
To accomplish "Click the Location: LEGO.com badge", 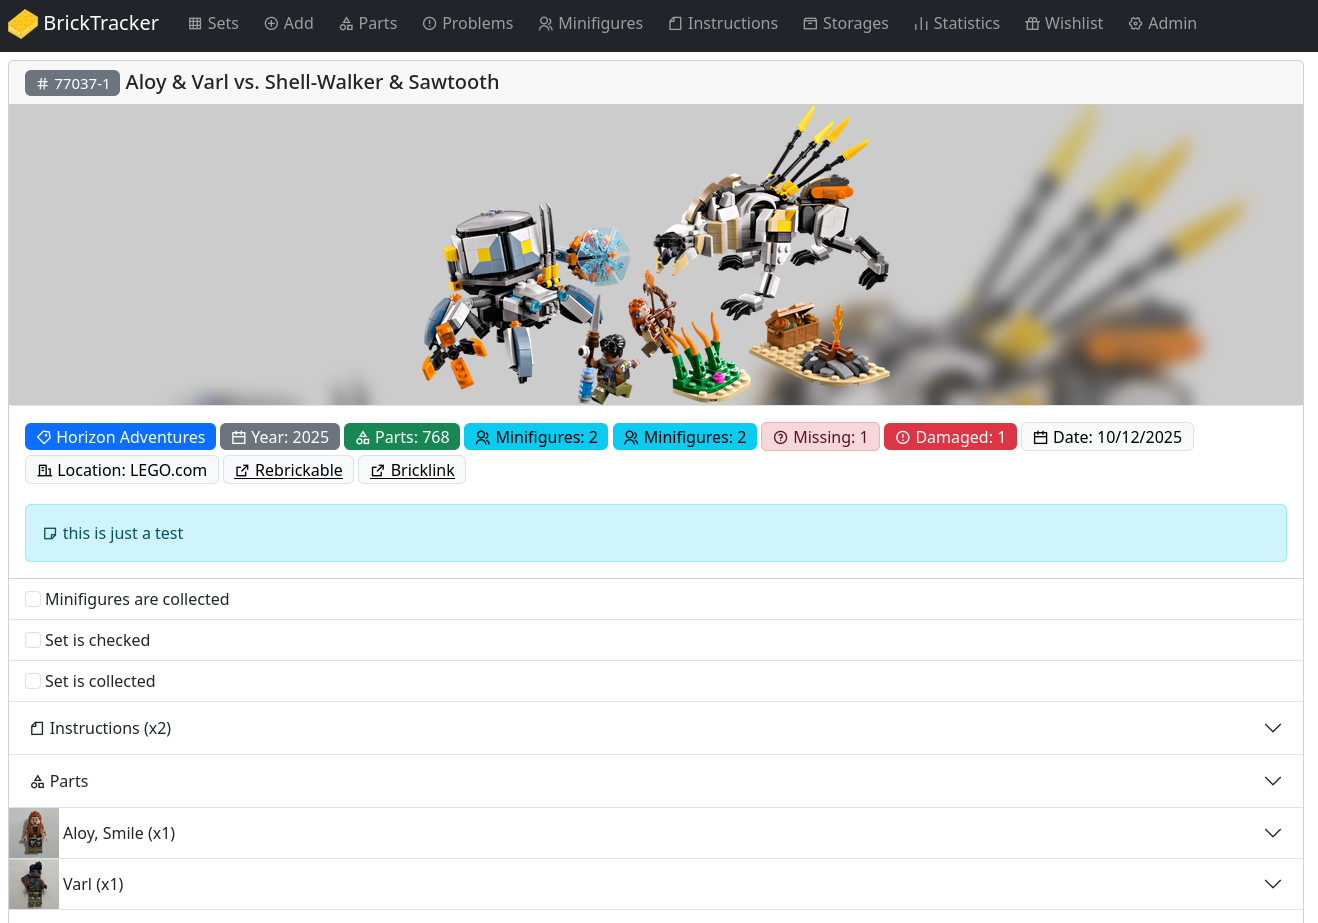I will [x=122, y=470].
